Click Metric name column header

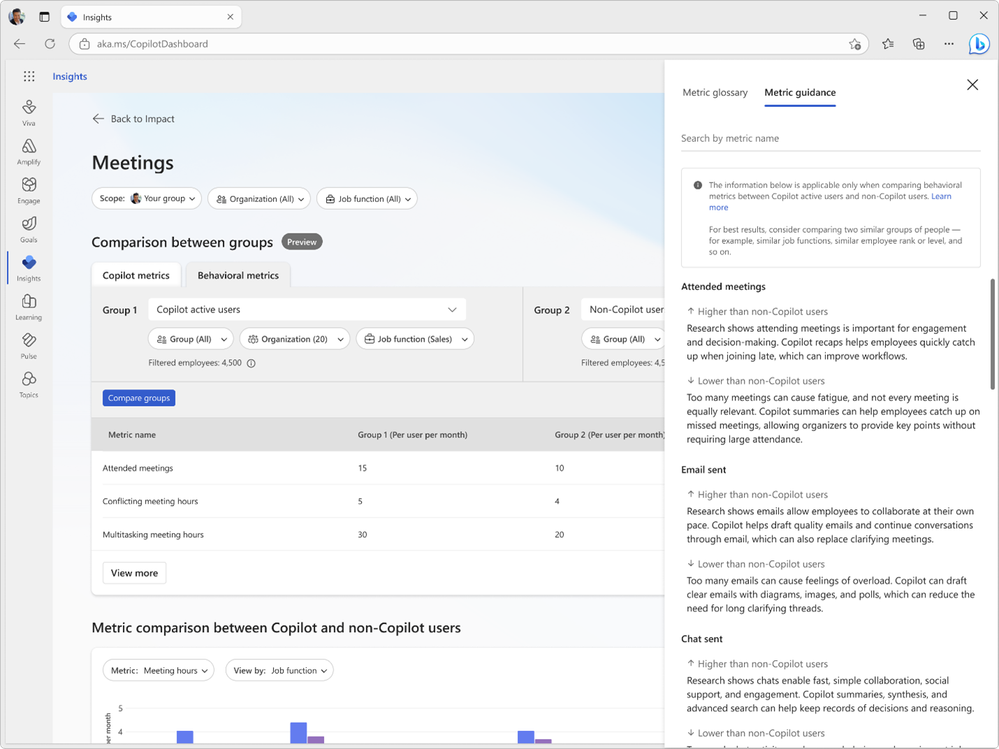coord(132,435)
